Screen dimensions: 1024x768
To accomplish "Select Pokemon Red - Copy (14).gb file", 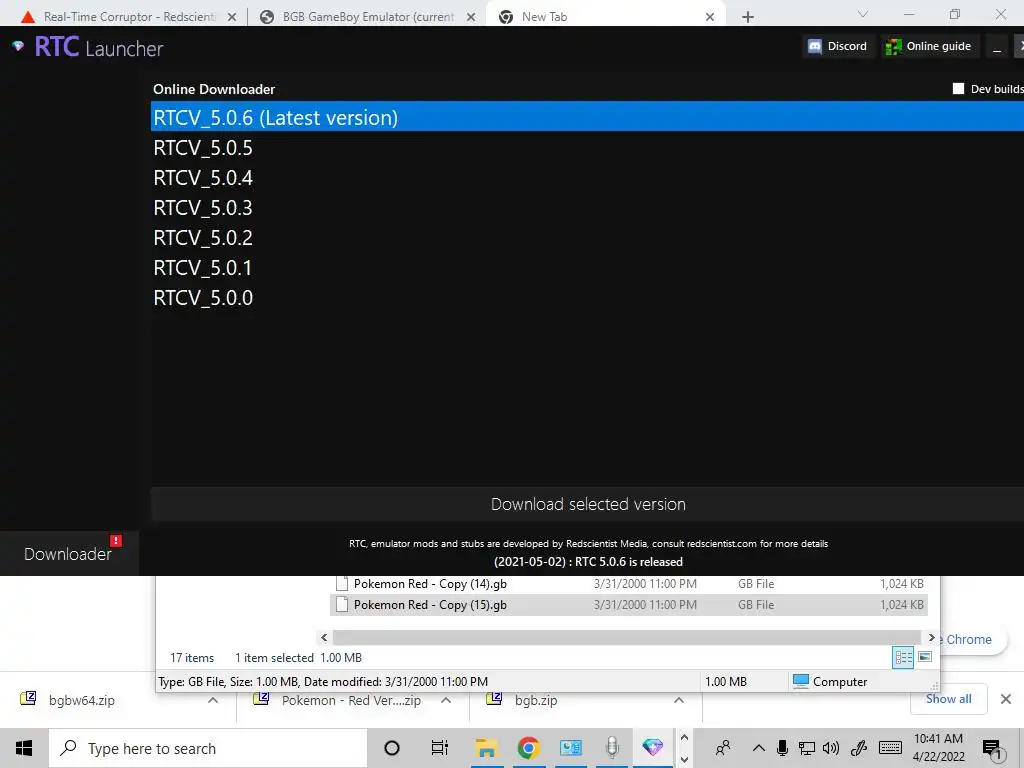I will click(628, 584).
